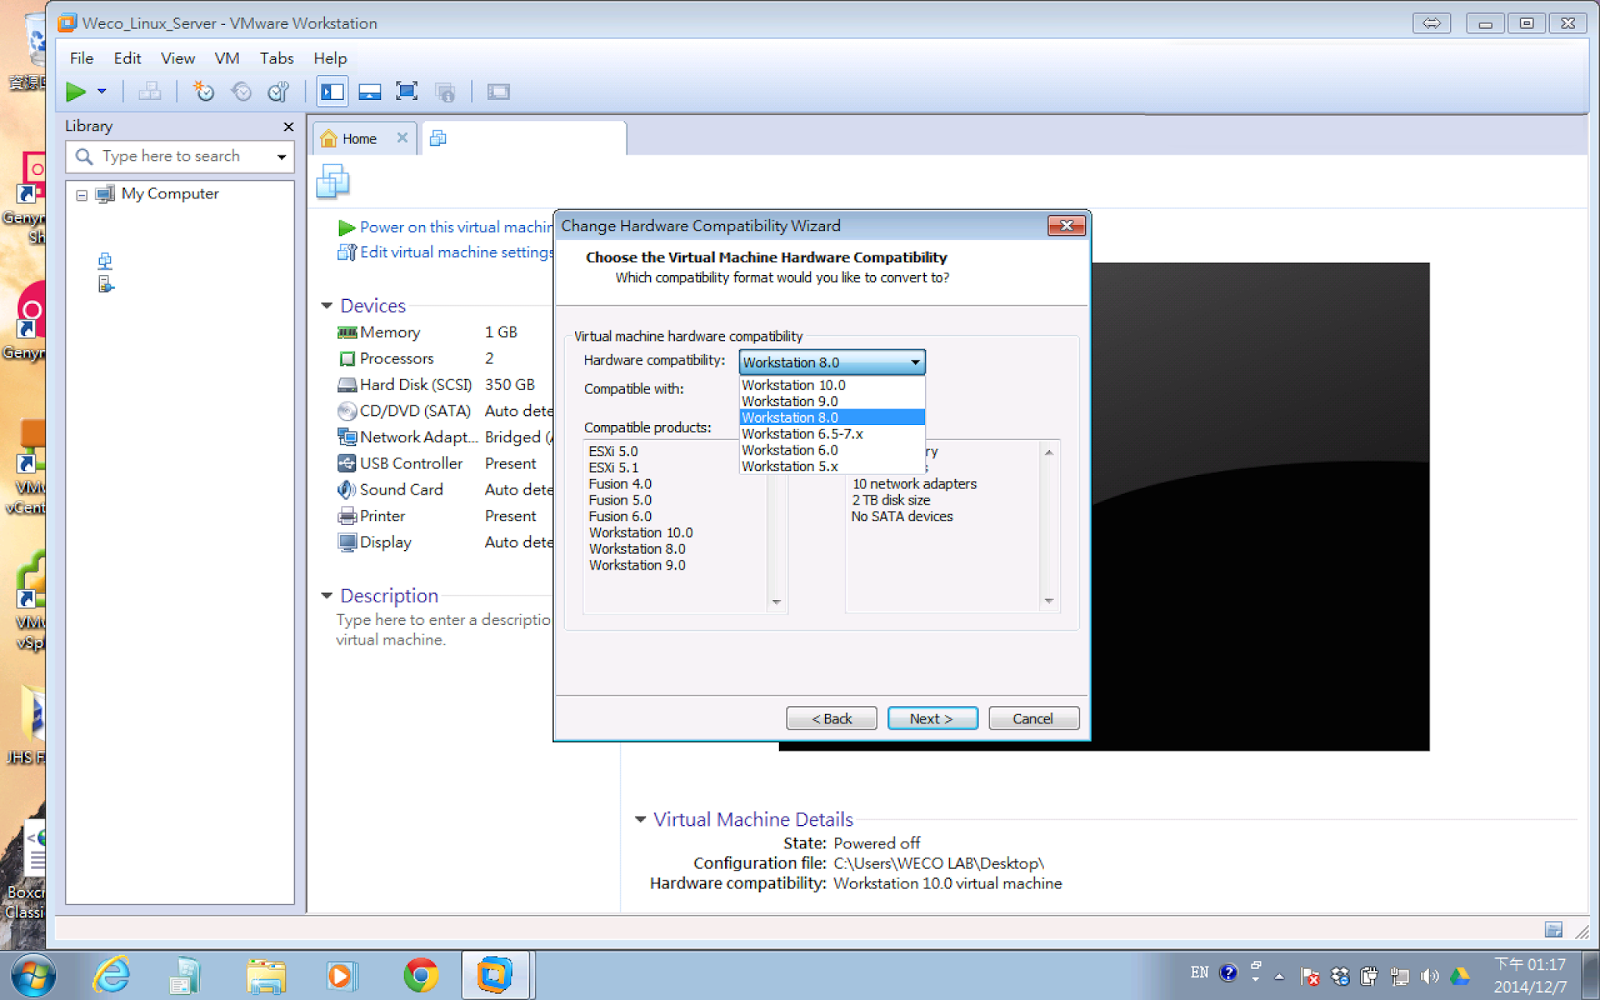The height and width of the screenshot is (1000, 1600).
Task: Collapse the Virtual Machine Details section
Action: [640, 820]
